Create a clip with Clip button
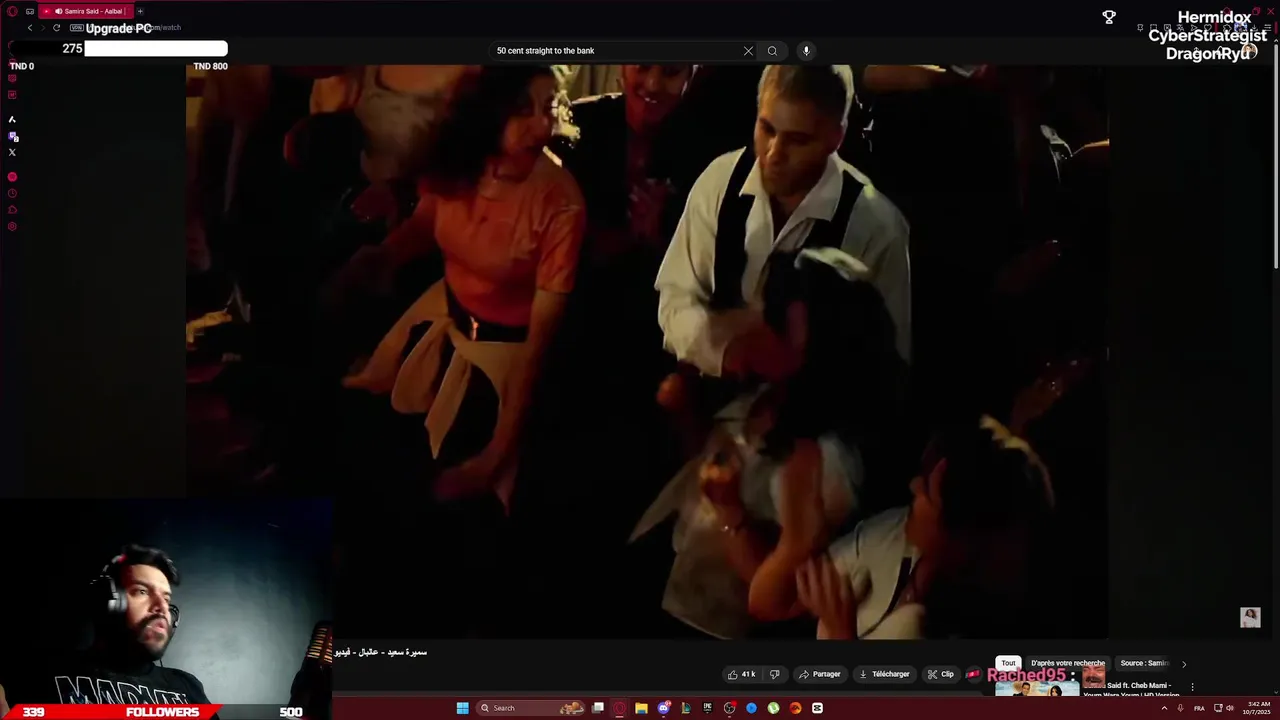1280x720 pixels. (940, 674)
